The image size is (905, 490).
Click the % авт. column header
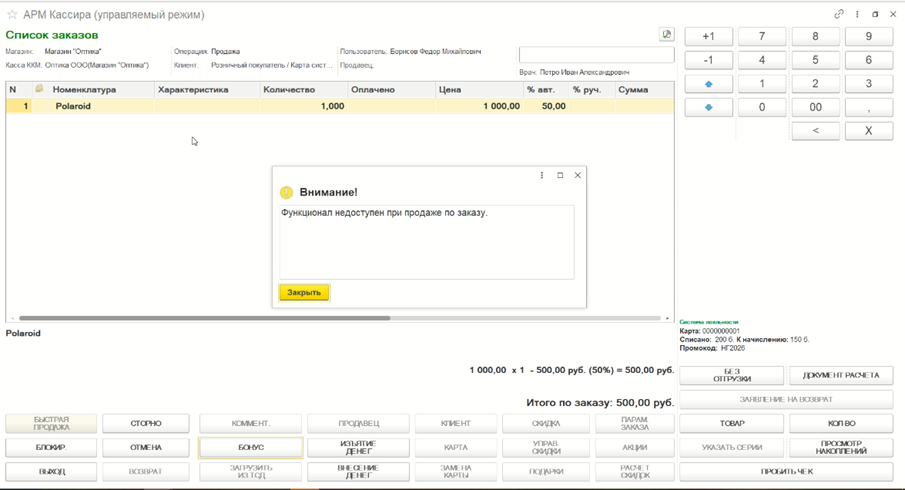tap(546, 89)
